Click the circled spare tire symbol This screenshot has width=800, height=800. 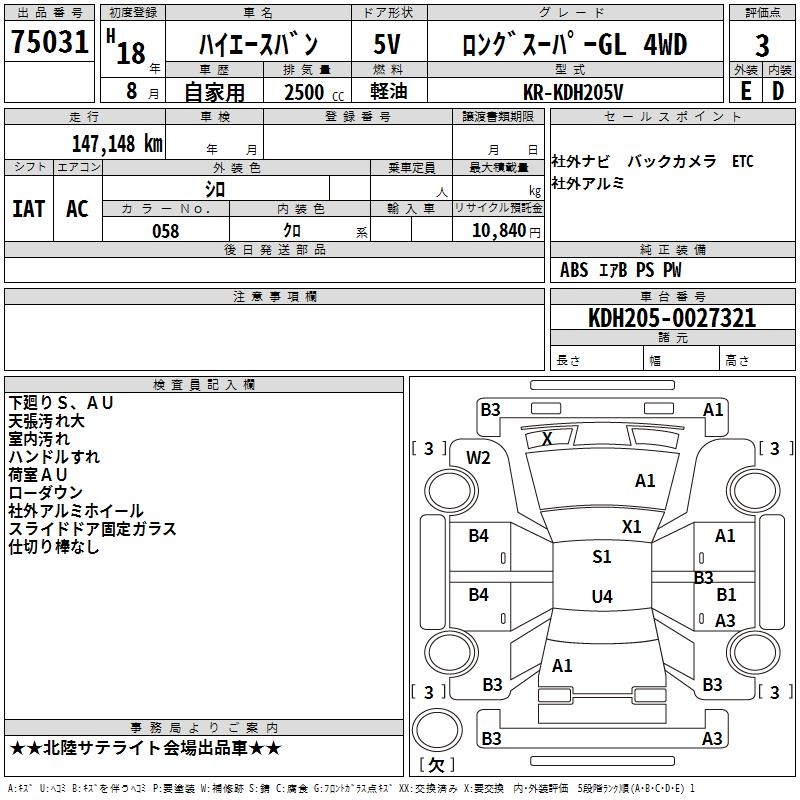(435, 727)
